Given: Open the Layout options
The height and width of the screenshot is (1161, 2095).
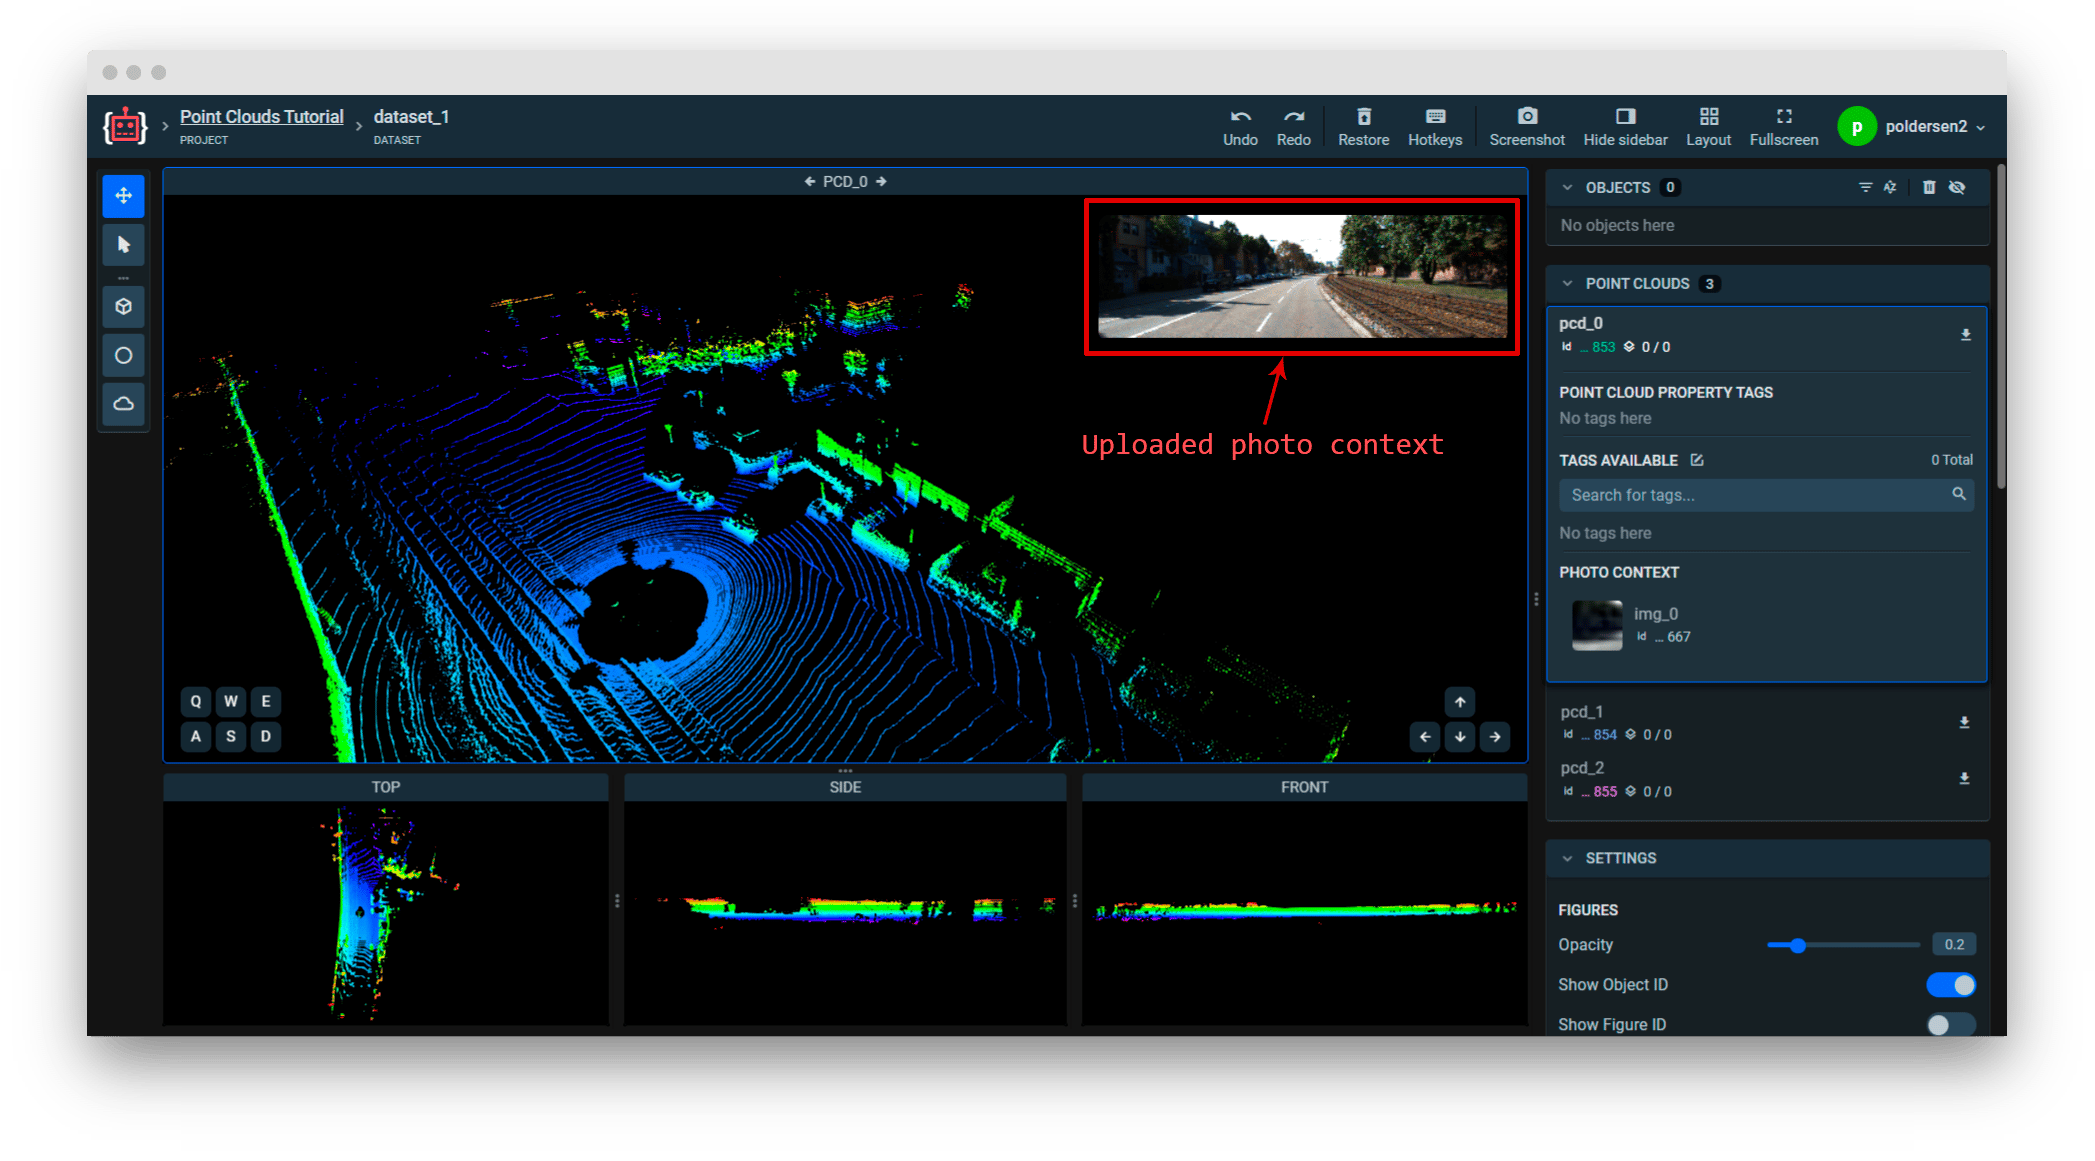Looking at the screenshot, I should [1708, 127].
